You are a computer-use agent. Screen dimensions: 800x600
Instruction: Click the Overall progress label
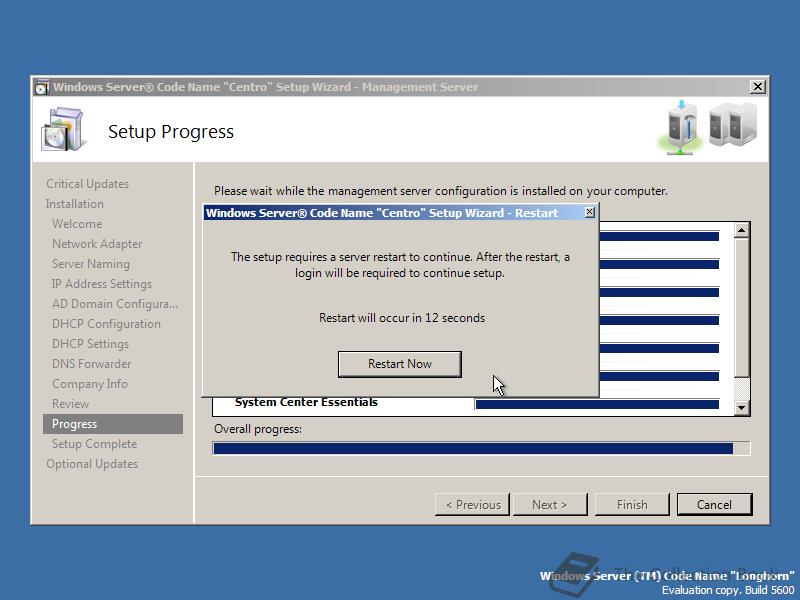(258, 429)
